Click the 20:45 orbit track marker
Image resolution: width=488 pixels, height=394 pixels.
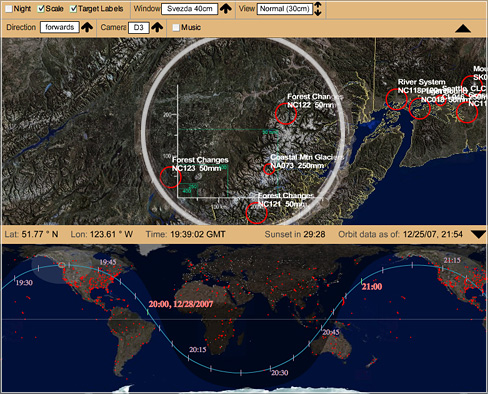click(331, 332)
